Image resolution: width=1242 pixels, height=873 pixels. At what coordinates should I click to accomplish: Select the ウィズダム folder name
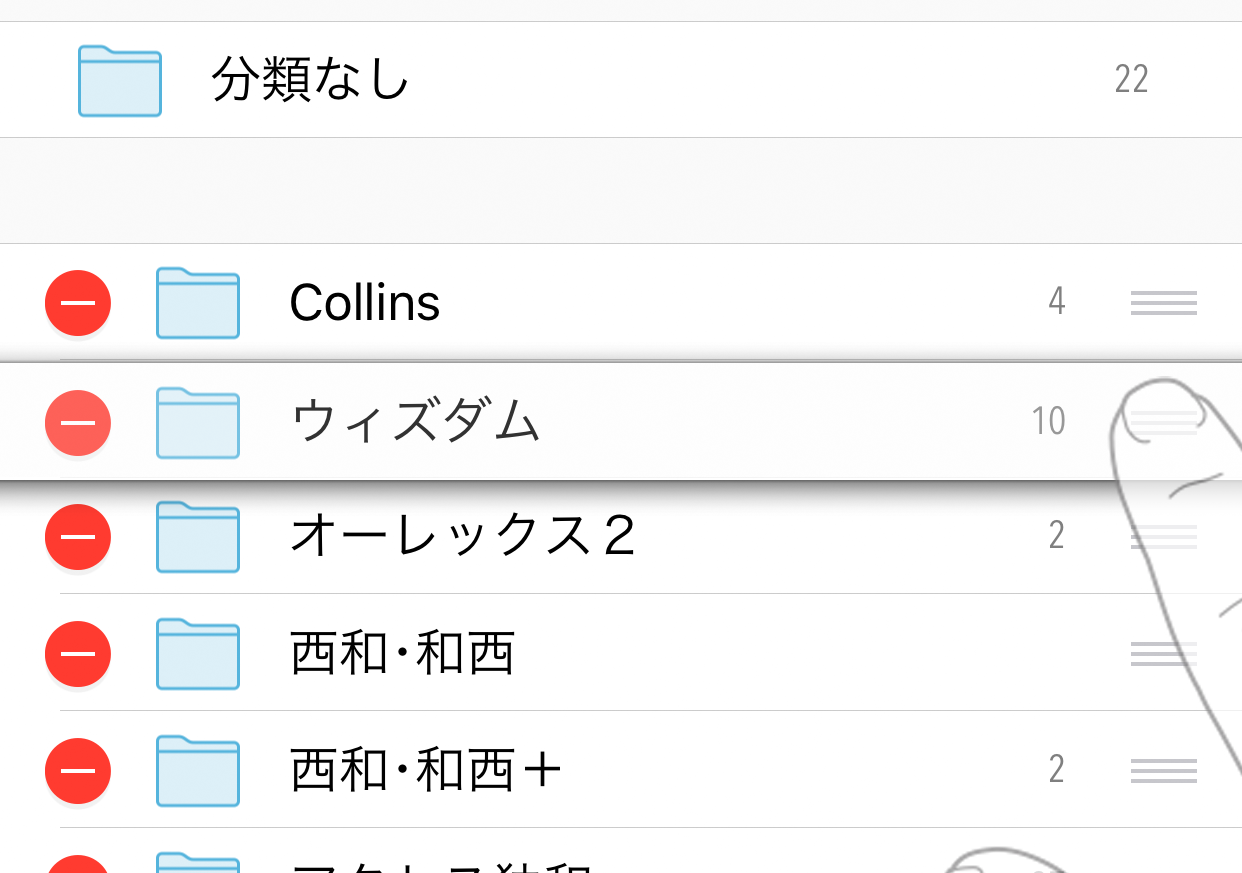[x=416, y=422]
